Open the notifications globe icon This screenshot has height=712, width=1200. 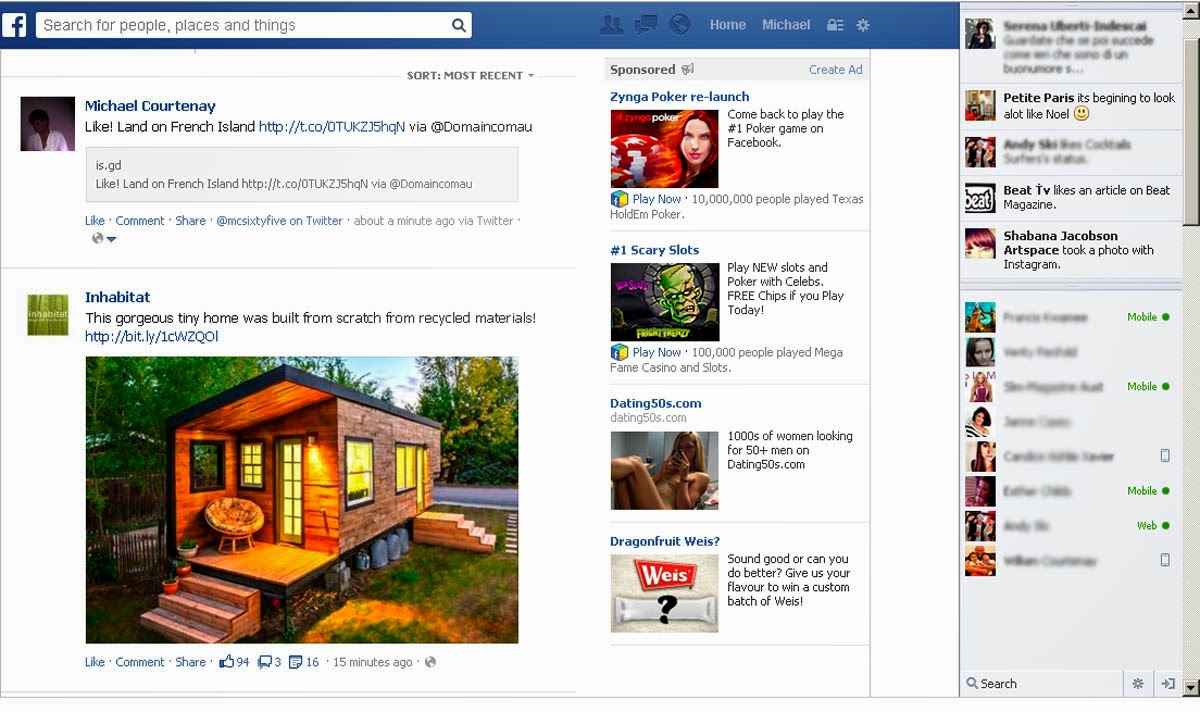click(x=680, y=25)
